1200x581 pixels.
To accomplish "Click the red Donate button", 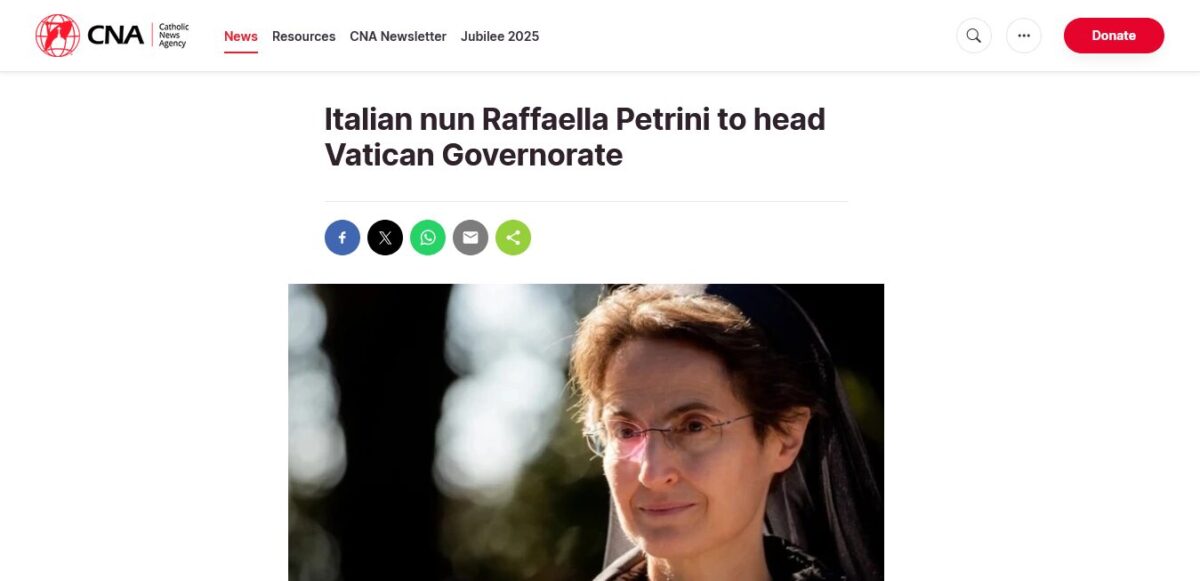I will (x=1114, y=36).
